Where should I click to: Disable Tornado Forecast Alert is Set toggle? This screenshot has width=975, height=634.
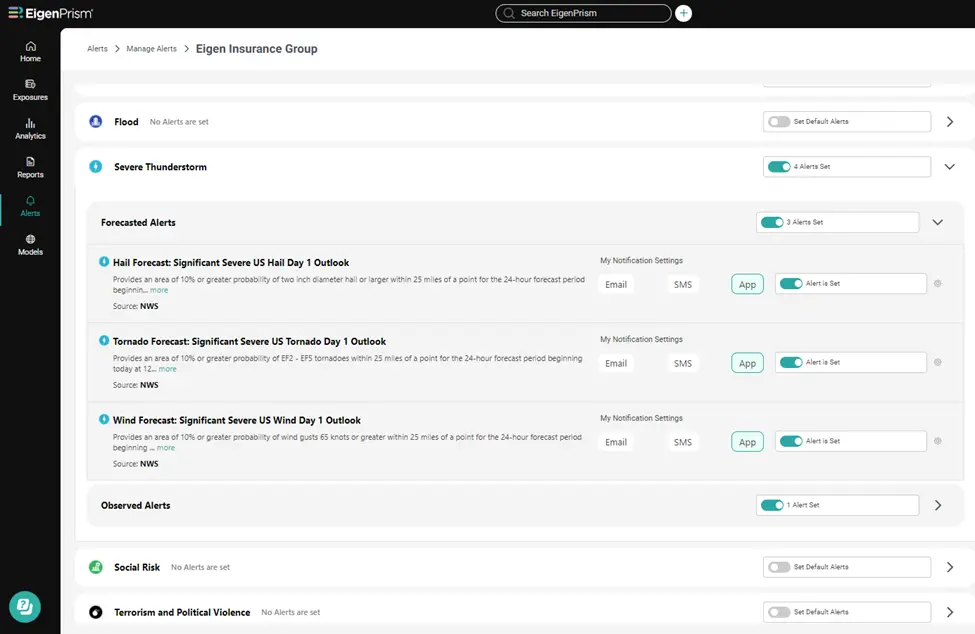pyautogui.click(x=791, y=362)
